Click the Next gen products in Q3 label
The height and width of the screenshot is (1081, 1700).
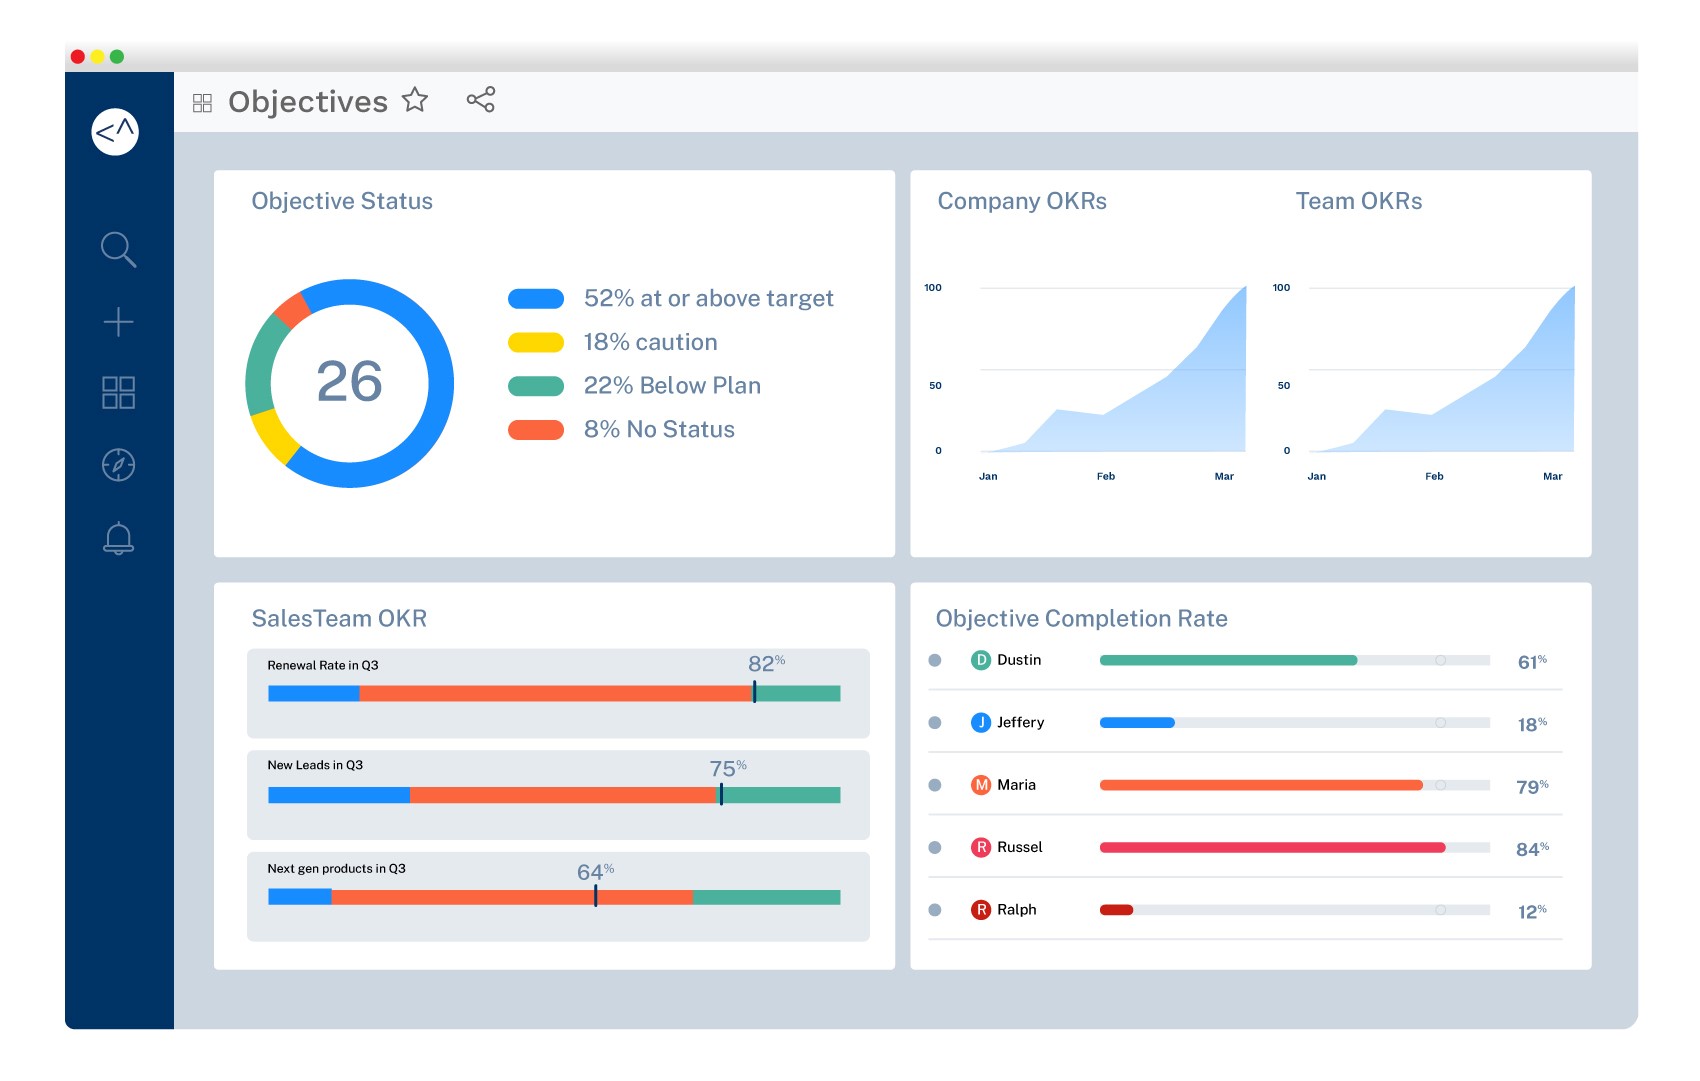click(x=336, y=869)
